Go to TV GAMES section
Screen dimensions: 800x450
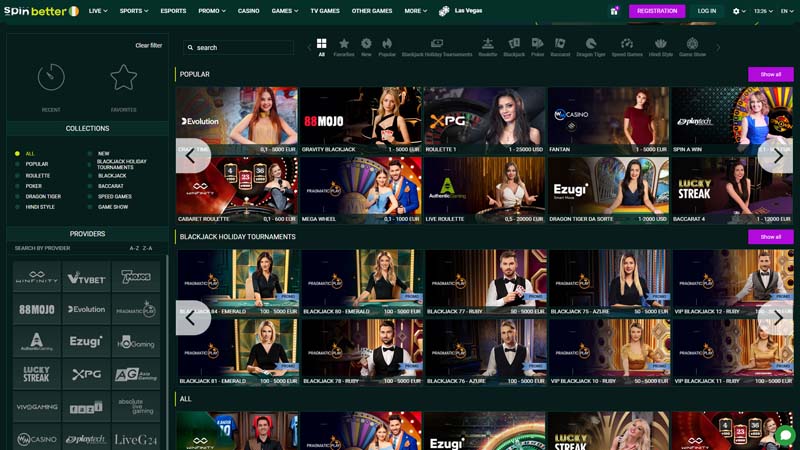pyautogui.click(x=325, y=11)
